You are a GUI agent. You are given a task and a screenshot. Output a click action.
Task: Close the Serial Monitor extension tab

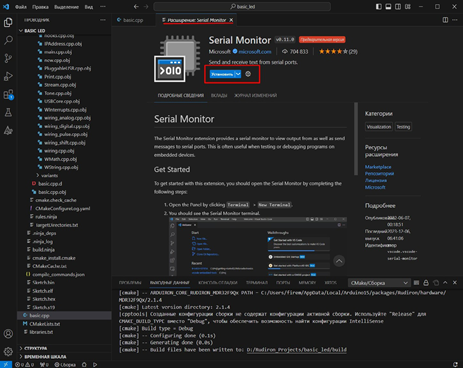231,20
